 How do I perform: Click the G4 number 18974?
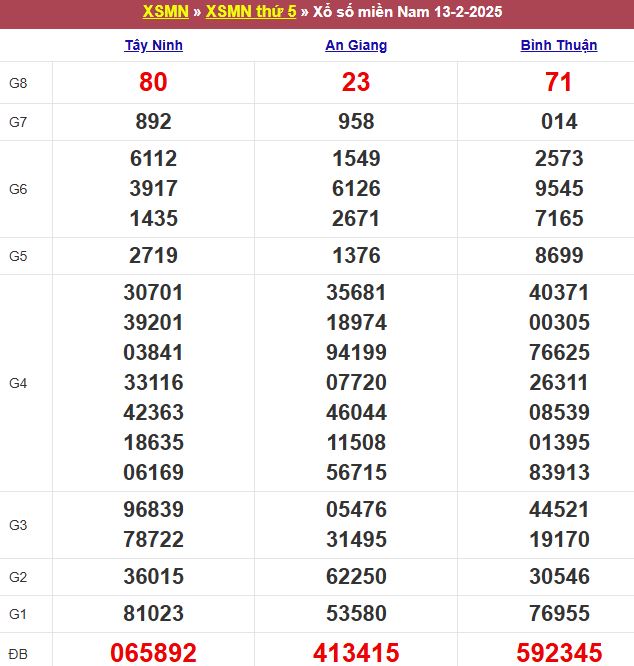356,322
